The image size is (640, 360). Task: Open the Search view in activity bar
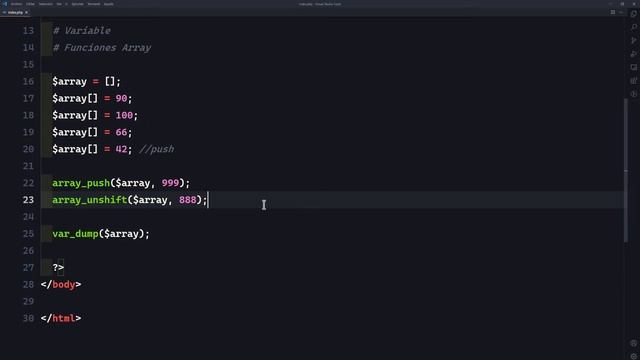point(633,27)
